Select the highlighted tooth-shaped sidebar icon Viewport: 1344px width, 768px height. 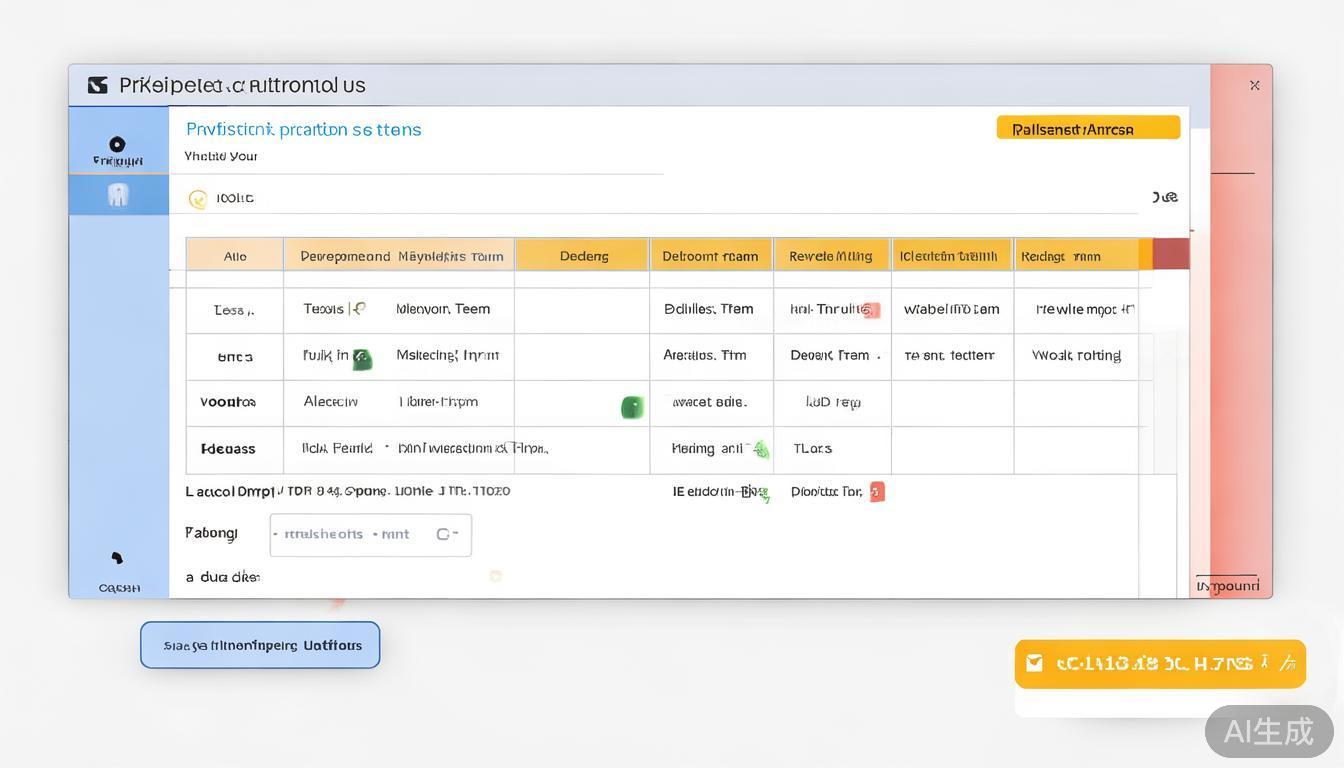pos(118,195)
